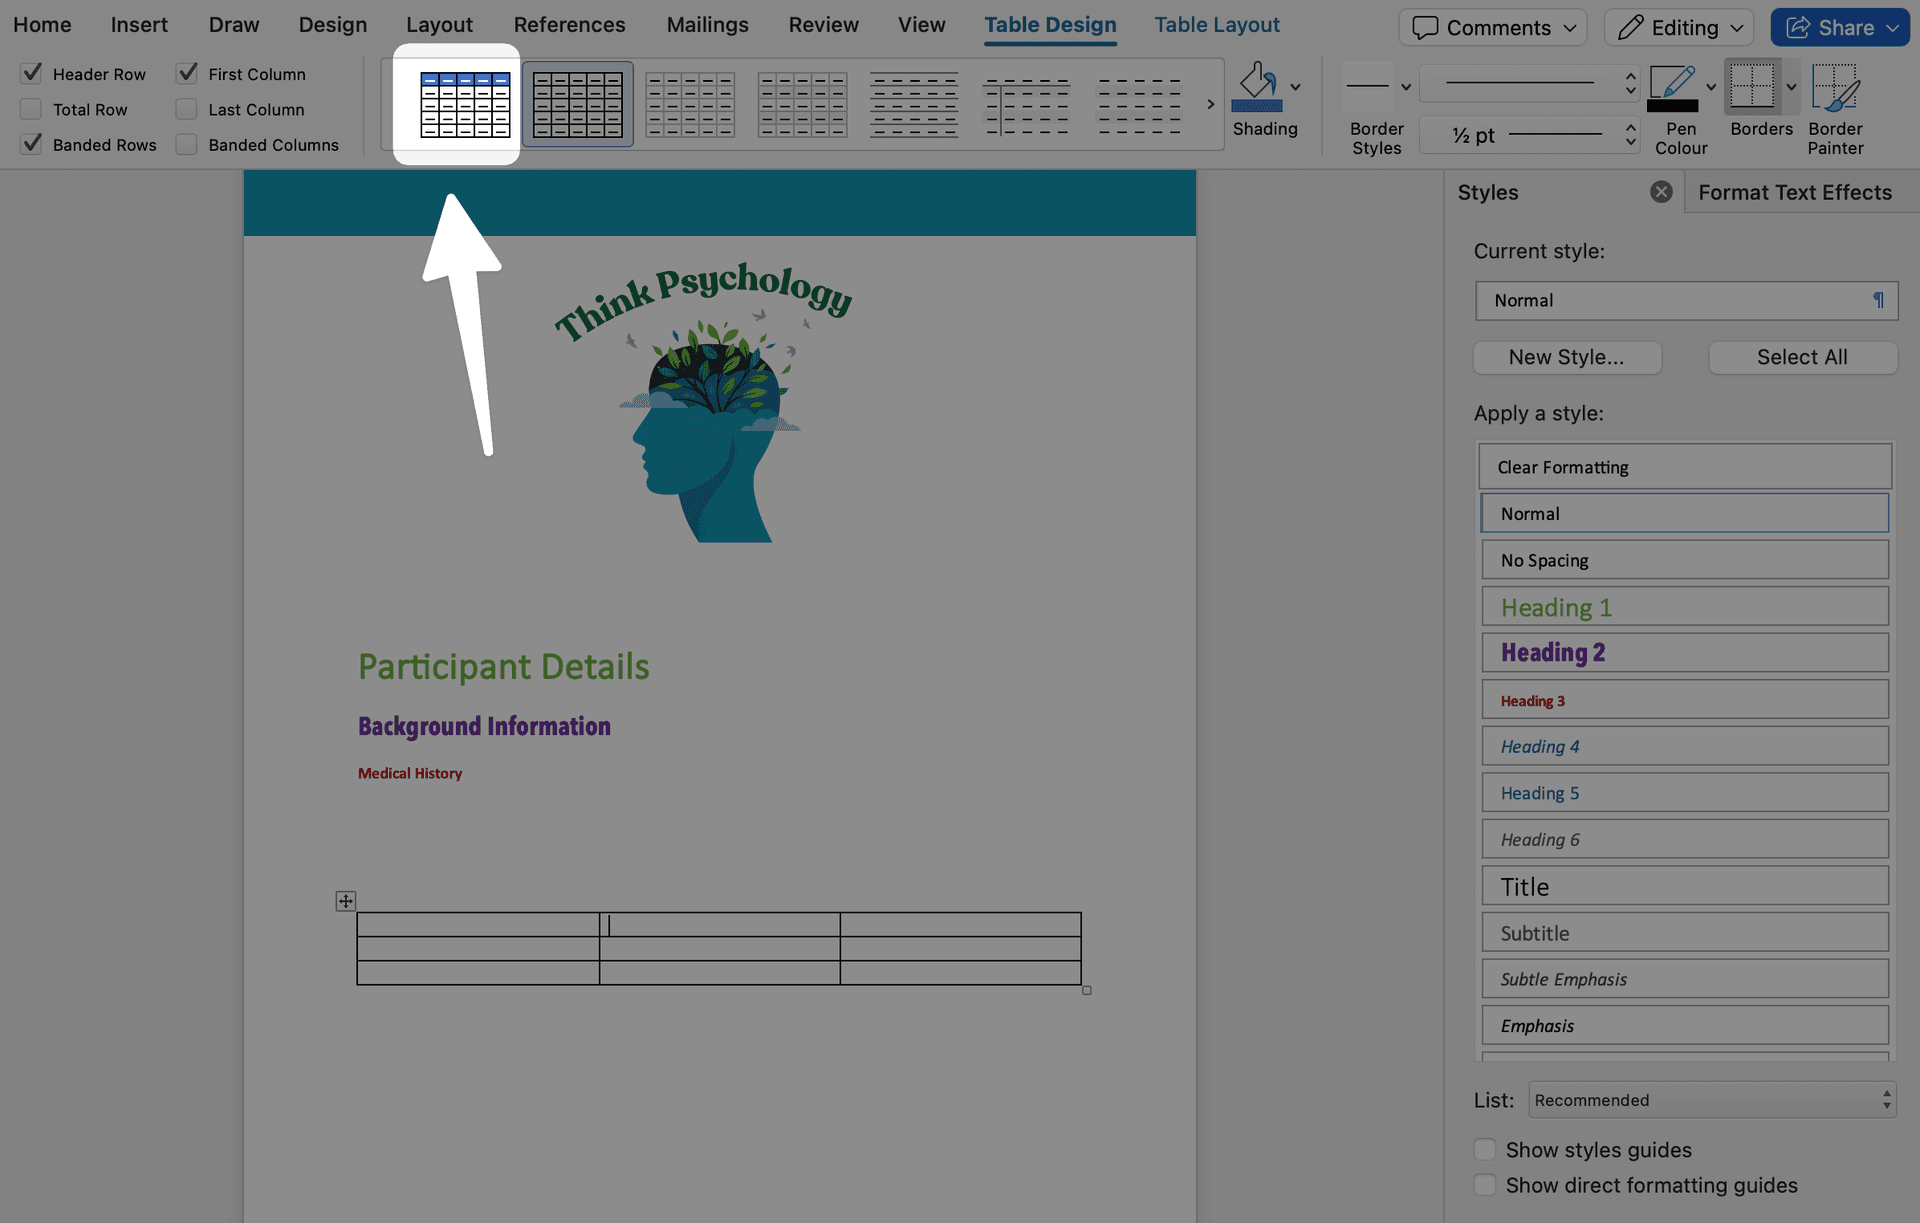This screenshot has height=1223, width=1920.
Task: Open the Editing mode dropdown
Action: (1679, 27)
